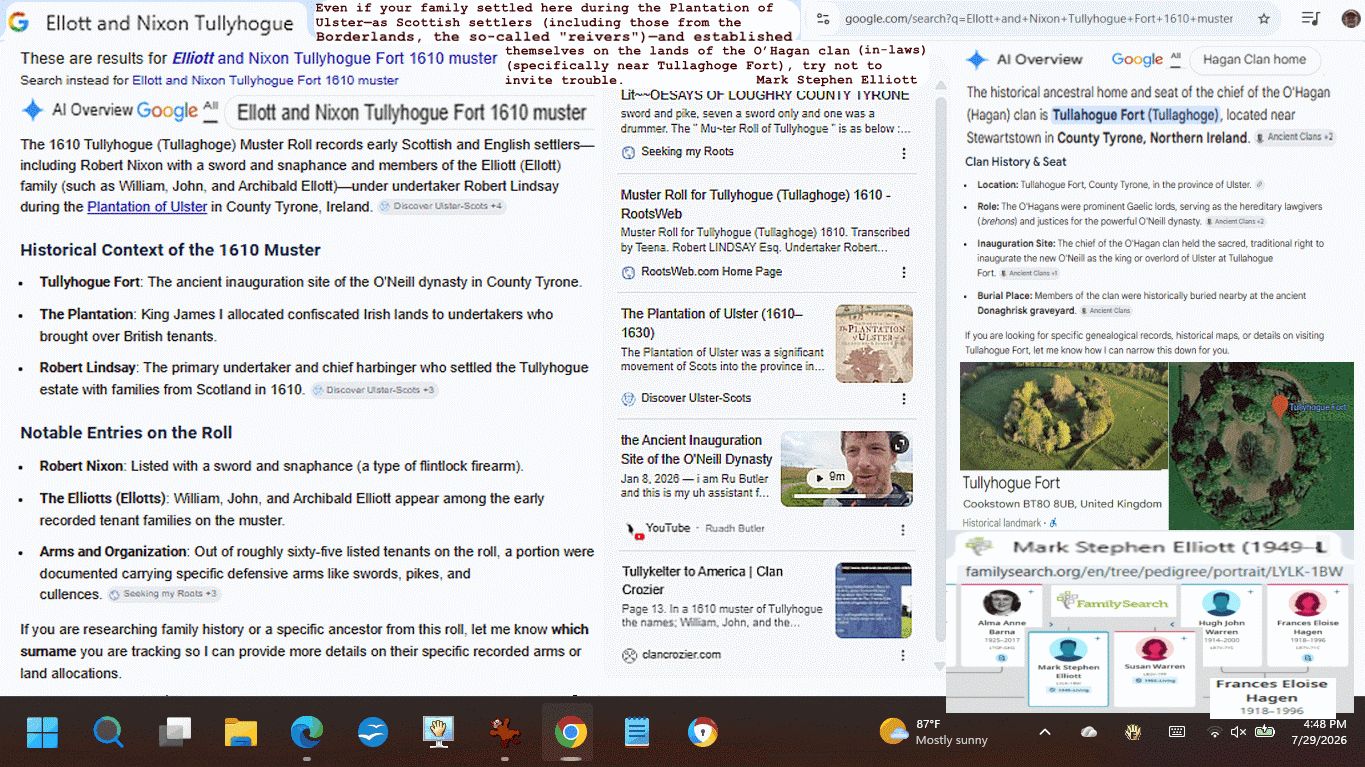Play the Ancient Inauguration Site video preview
The image size is (1365, 767).
(827, 477)
